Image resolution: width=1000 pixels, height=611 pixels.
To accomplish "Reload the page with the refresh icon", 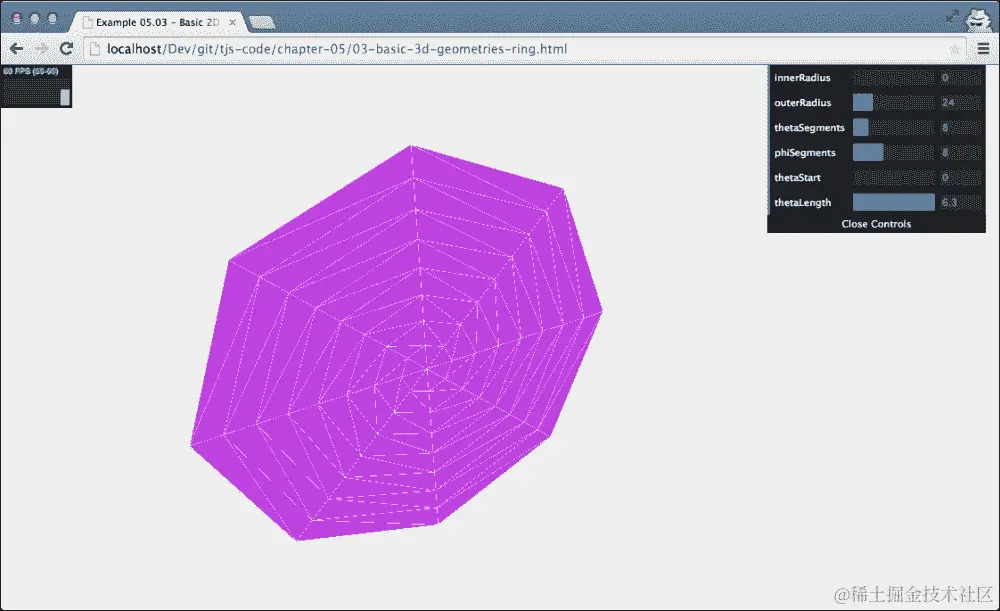I will click(x=66, y=48).
